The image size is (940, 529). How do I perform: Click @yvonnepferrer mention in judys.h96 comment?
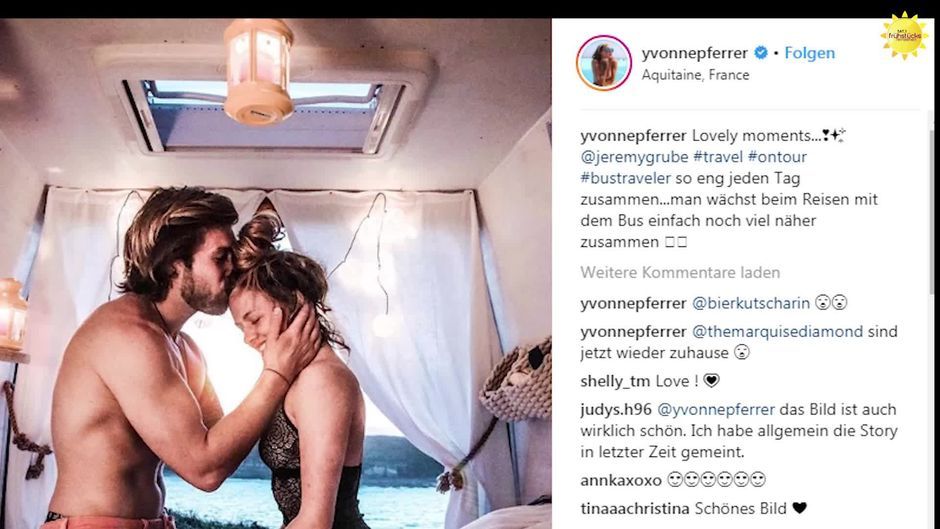tap(716, 410)
